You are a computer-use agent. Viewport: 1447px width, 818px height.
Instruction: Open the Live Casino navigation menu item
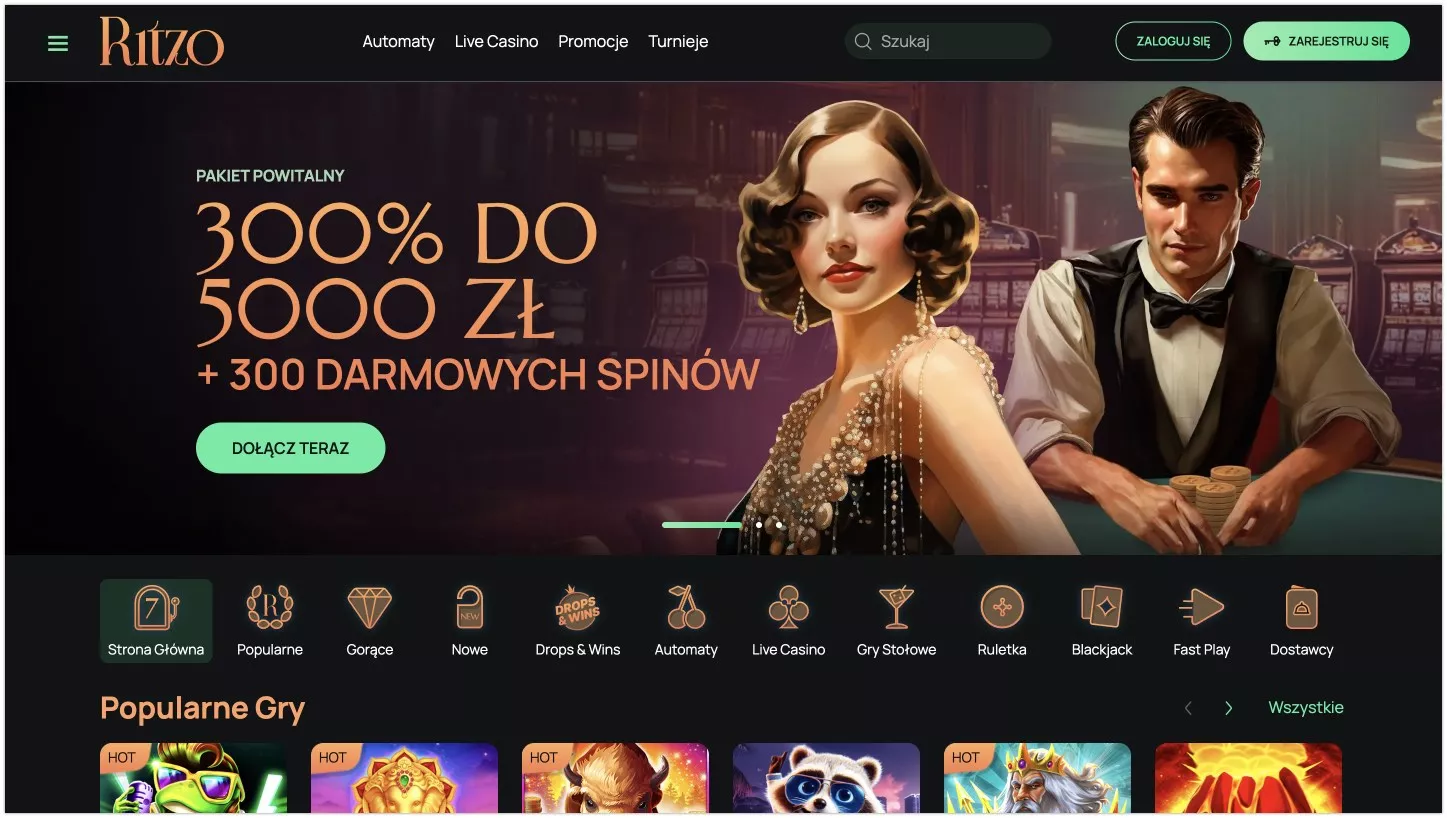click(496, 42)
